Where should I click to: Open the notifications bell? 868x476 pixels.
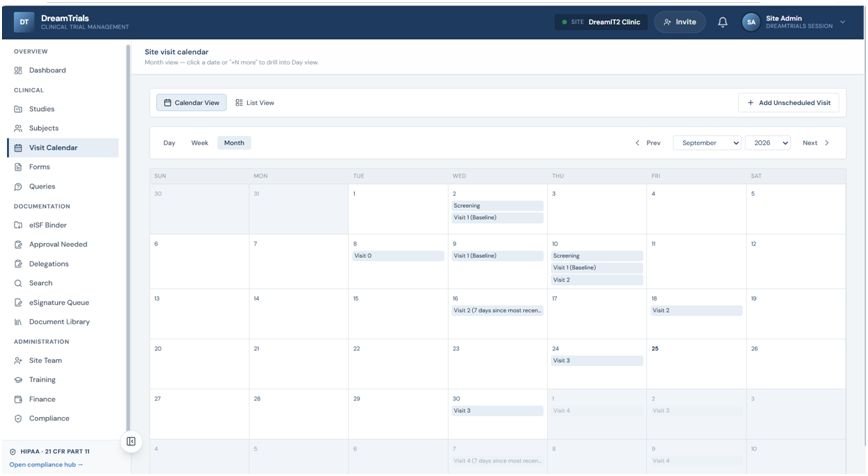click(722, 22)
